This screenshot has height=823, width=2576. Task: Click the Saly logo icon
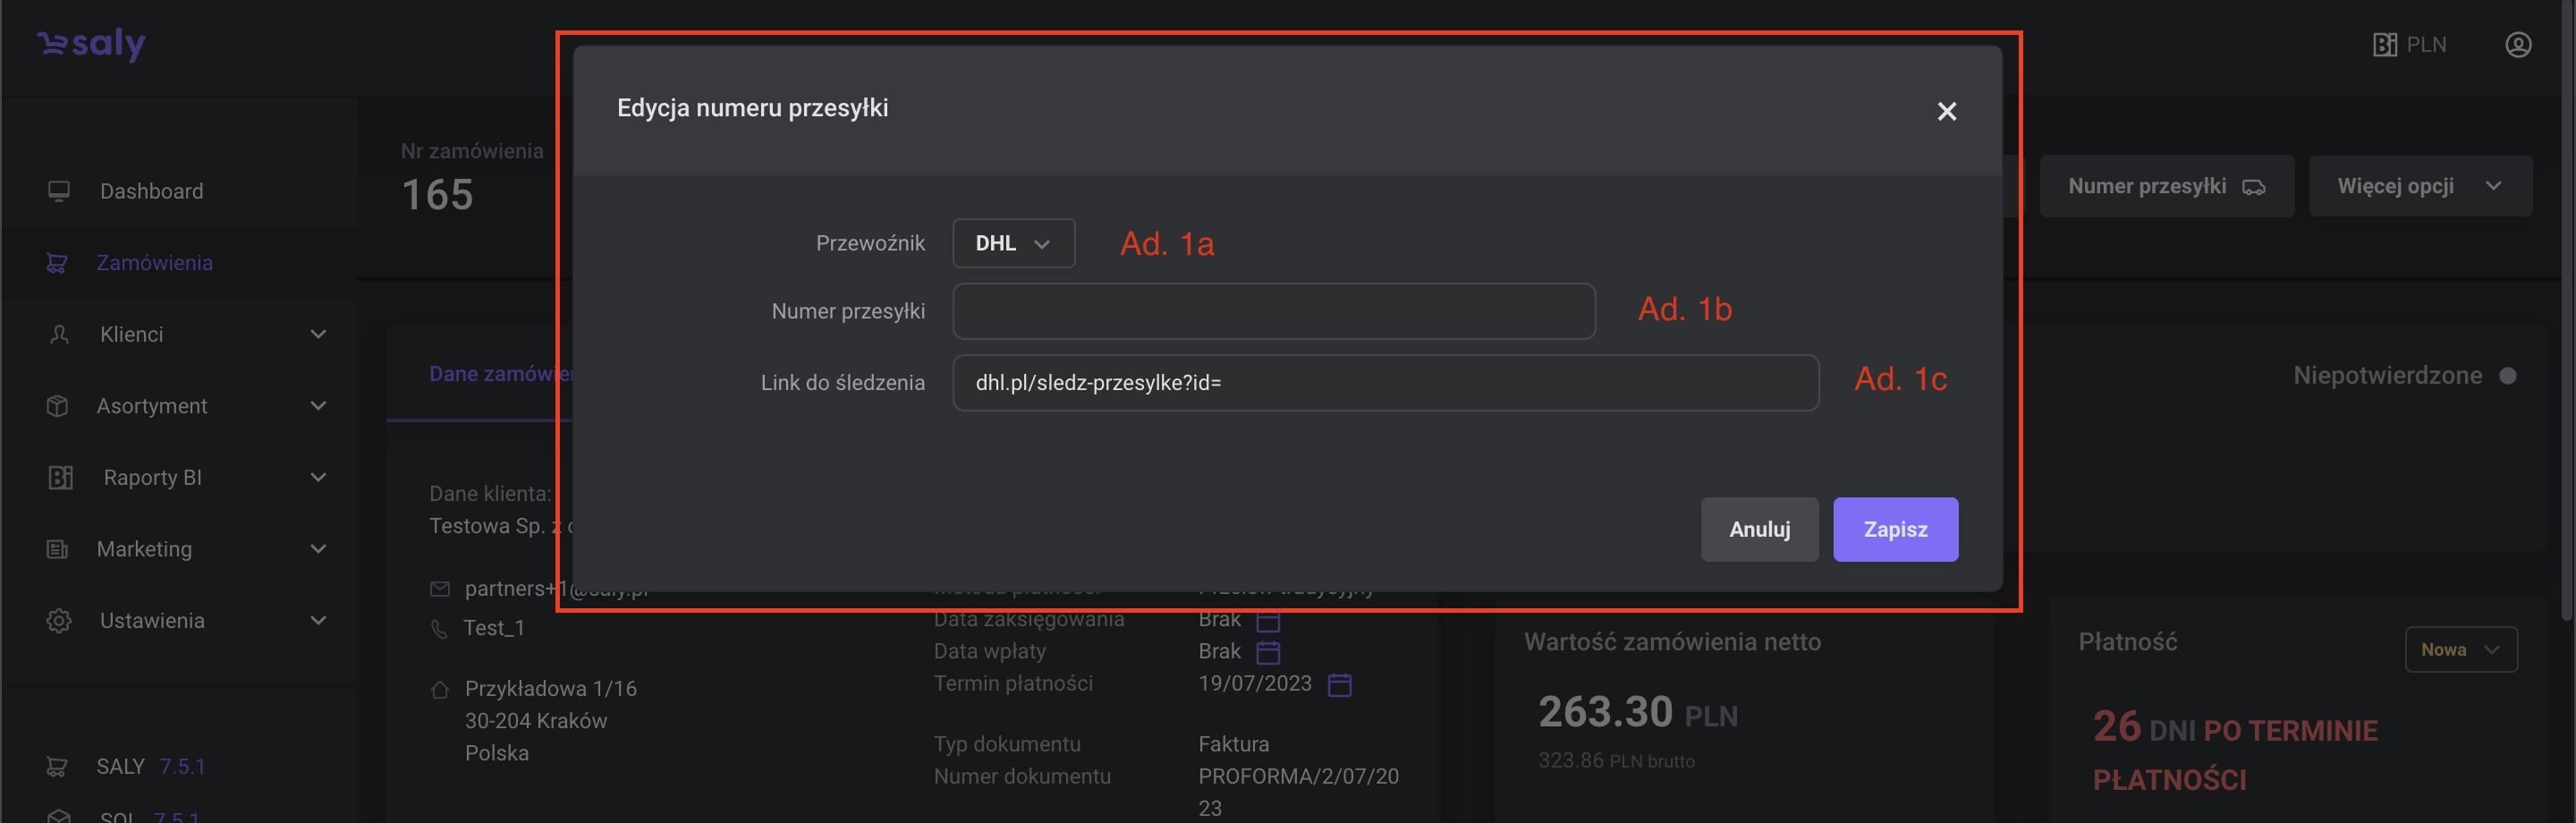pos(91,44)
